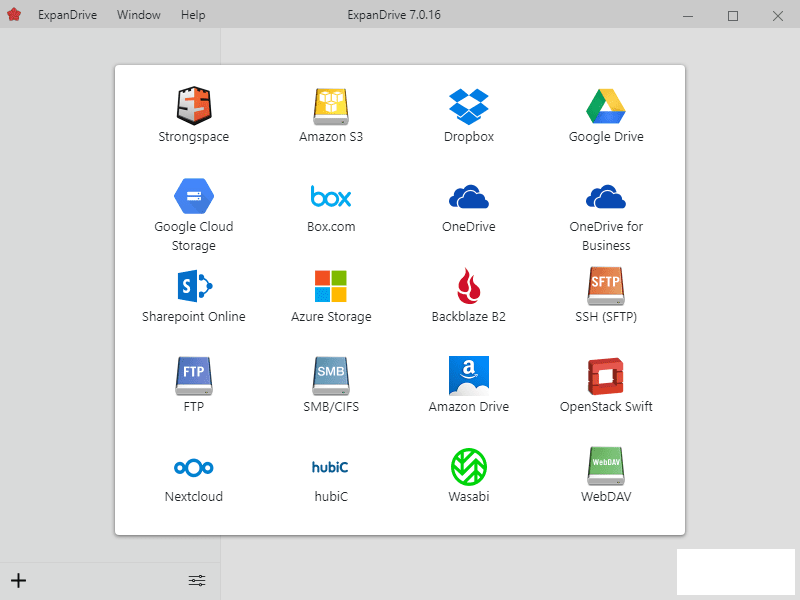This screenshot has width=800, height=600.
Task: Click the "Strongspace" label
Action: [194, 137]
